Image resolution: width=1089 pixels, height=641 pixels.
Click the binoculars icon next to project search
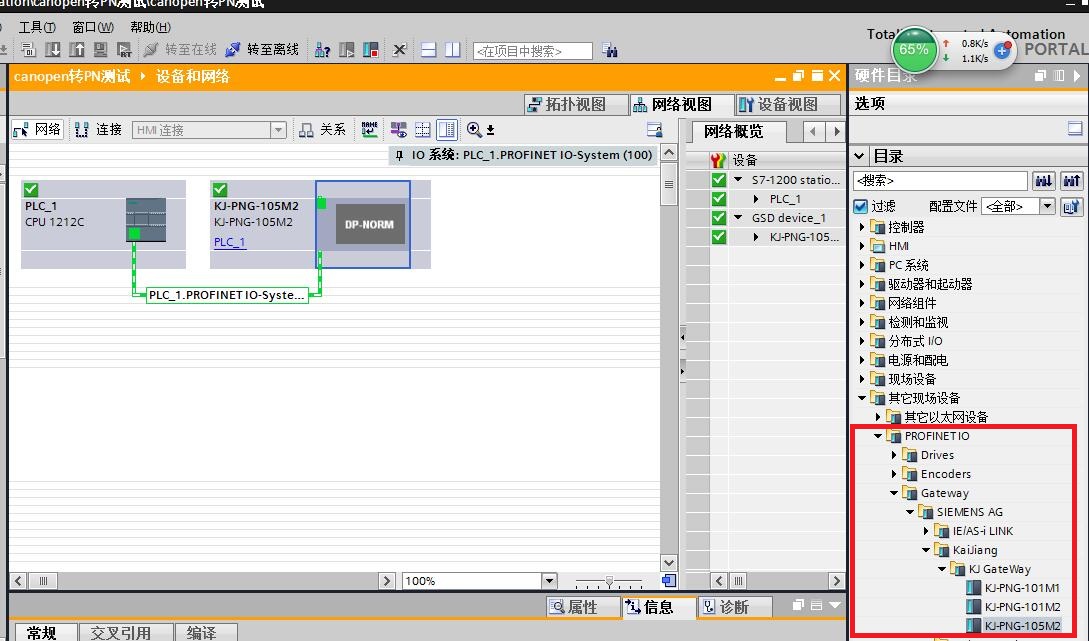pyautogui.click(x=610, y=51)
